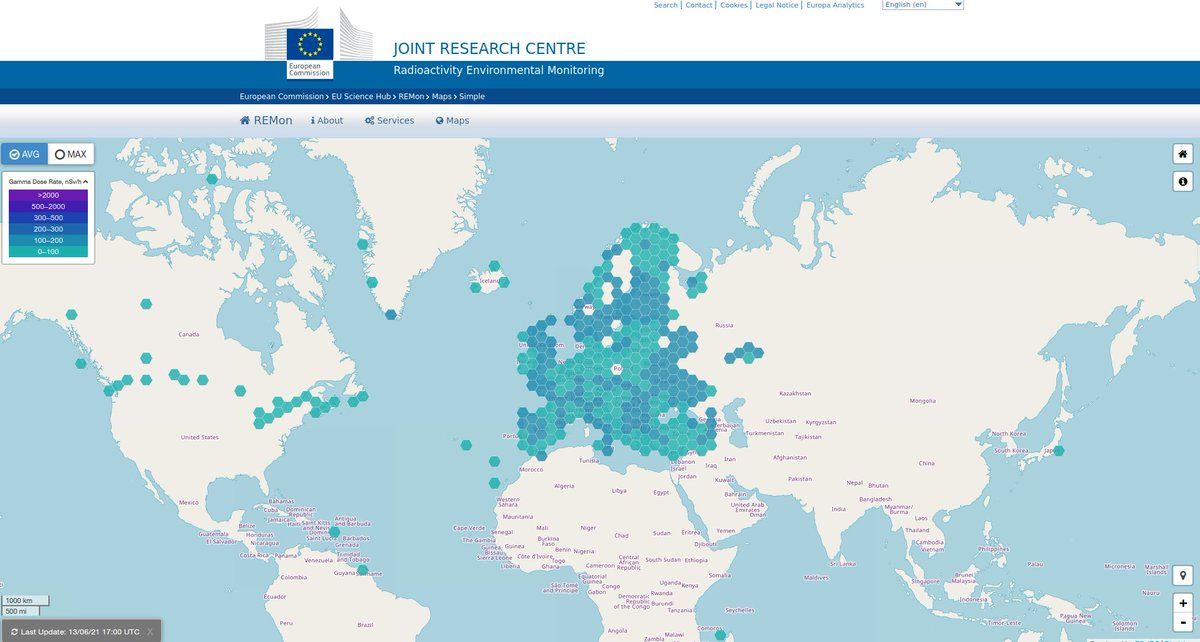Click the 500–2000 legend color band
This screenshot has height=642, width=1200.
pos(48,206)
